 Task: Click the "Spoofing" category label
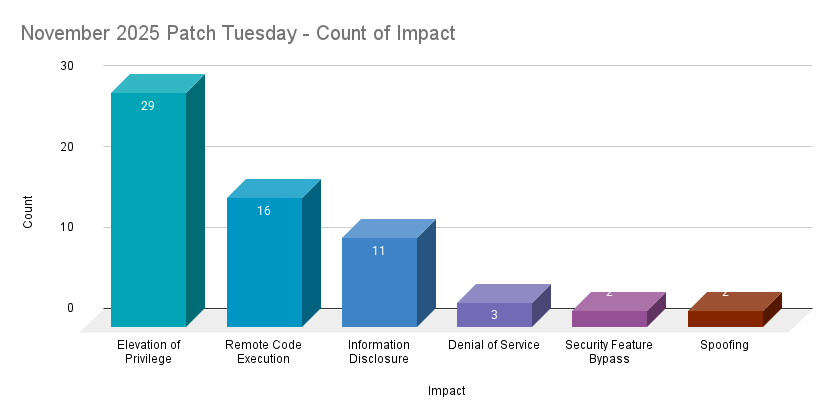click(725, 345)
